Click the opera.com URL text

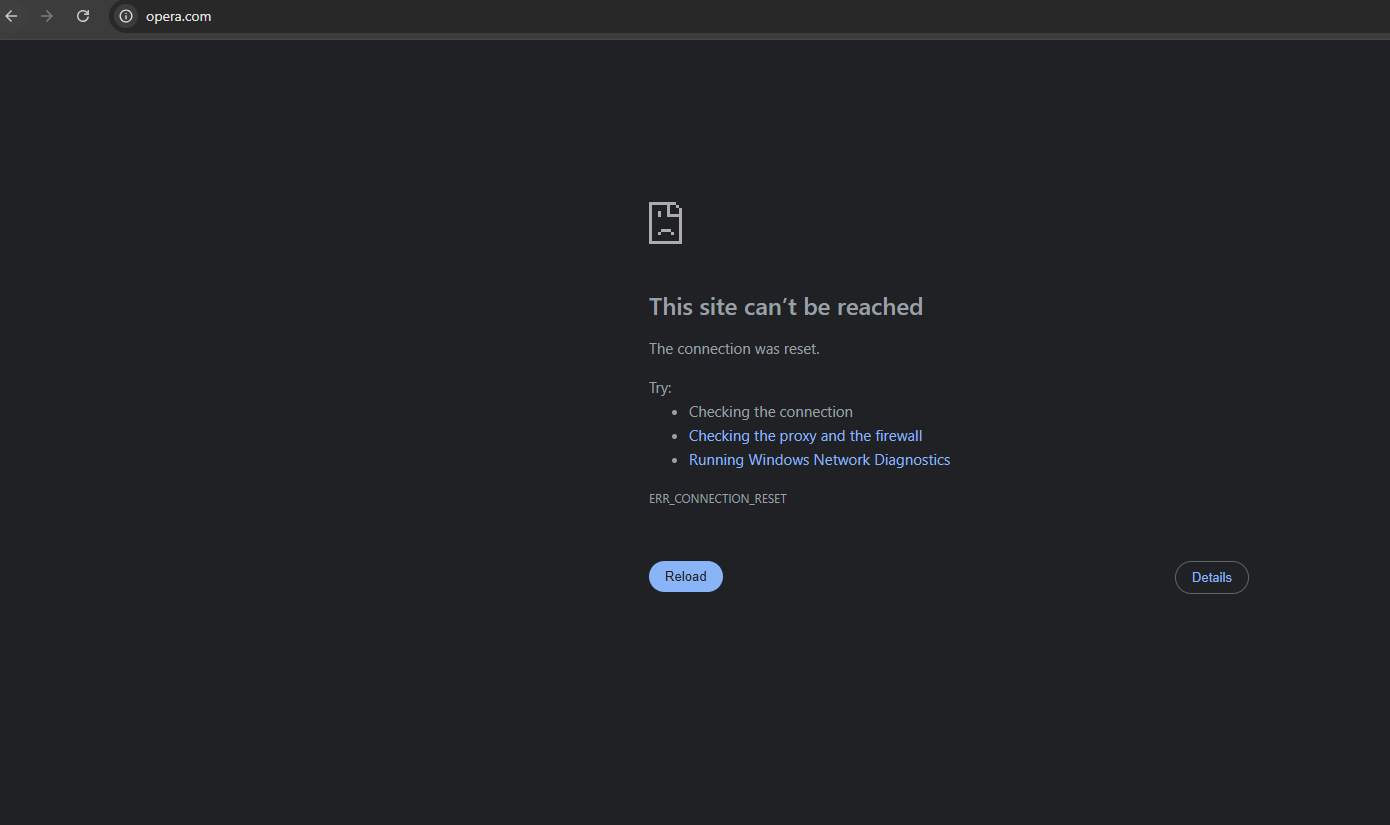178,16
